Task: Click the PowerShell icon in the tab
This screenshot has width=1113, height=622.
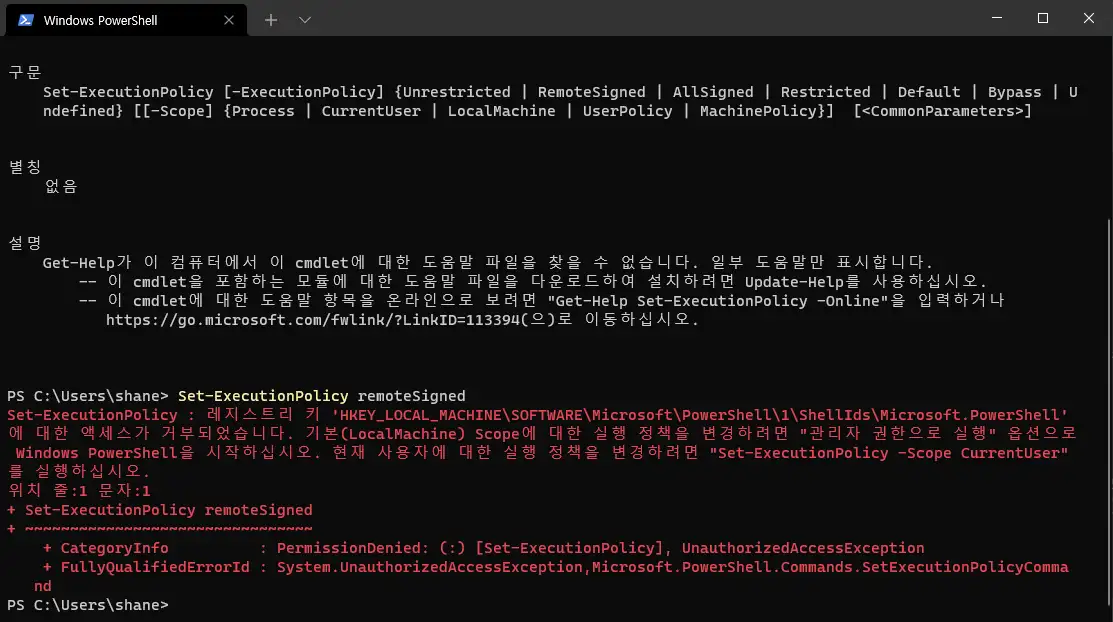Action: 26,20
